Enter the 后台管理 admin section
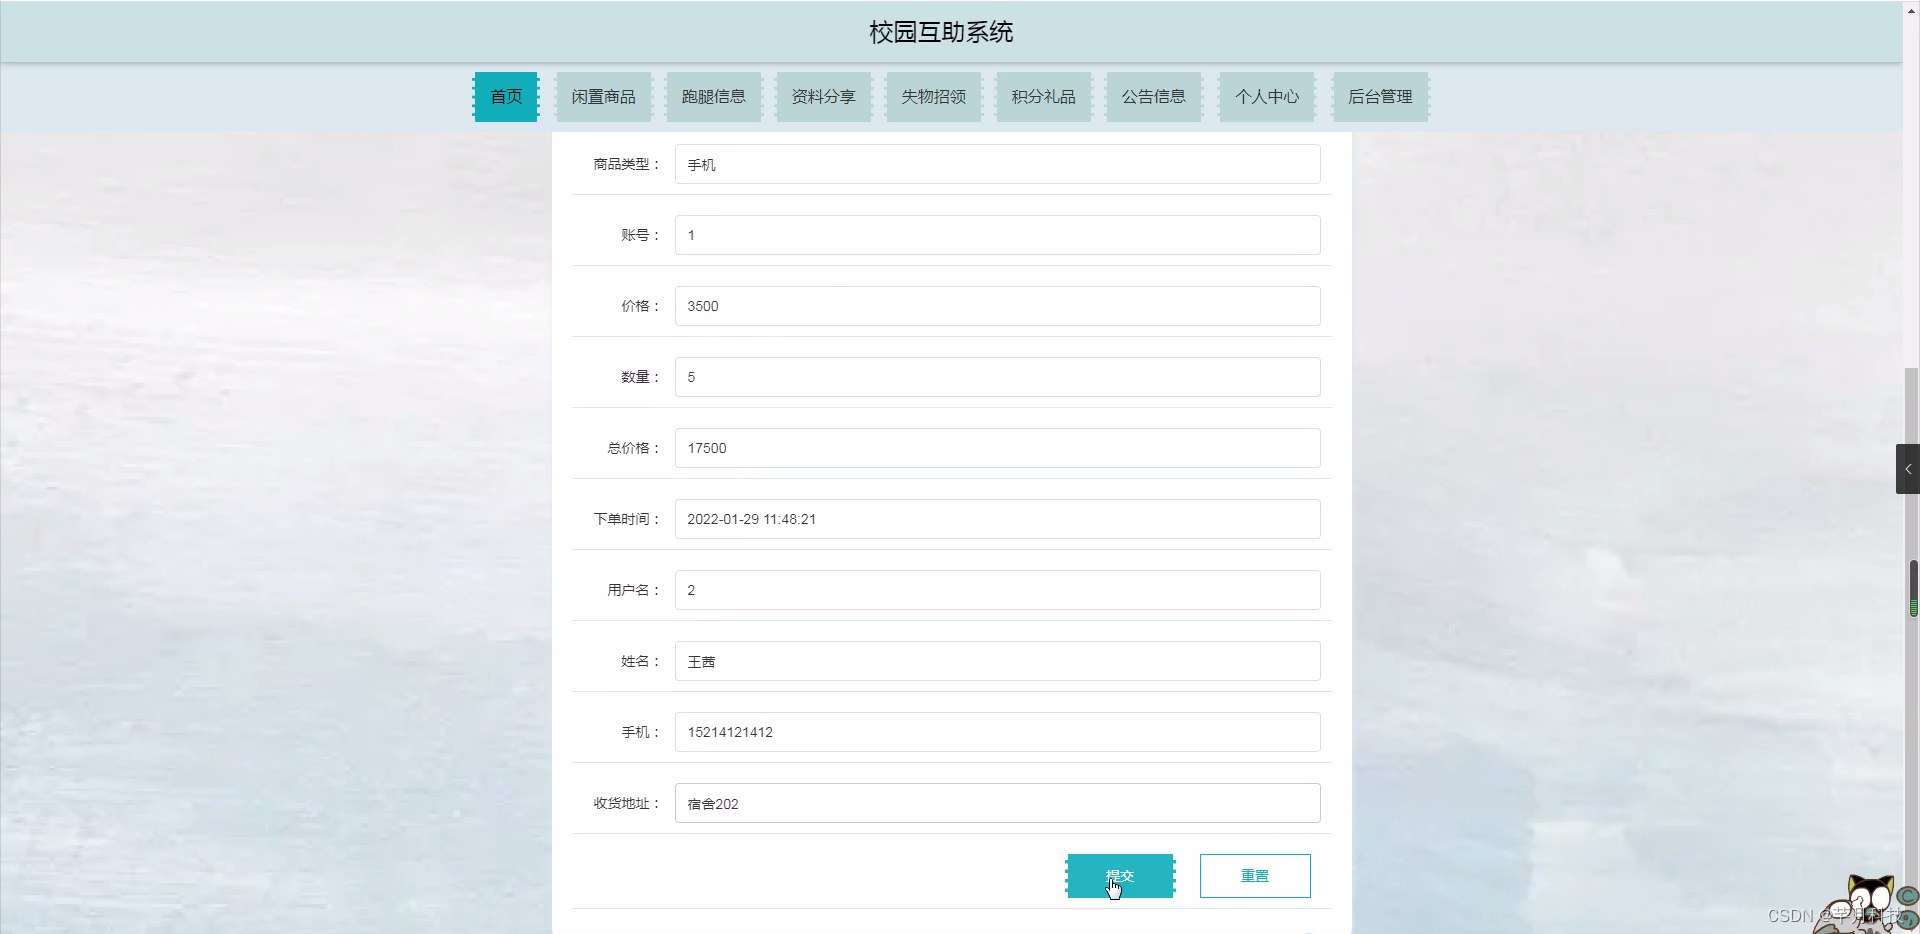This screenshot has height=934, width=1920. pyautogui.click(x=1380, y=96)
